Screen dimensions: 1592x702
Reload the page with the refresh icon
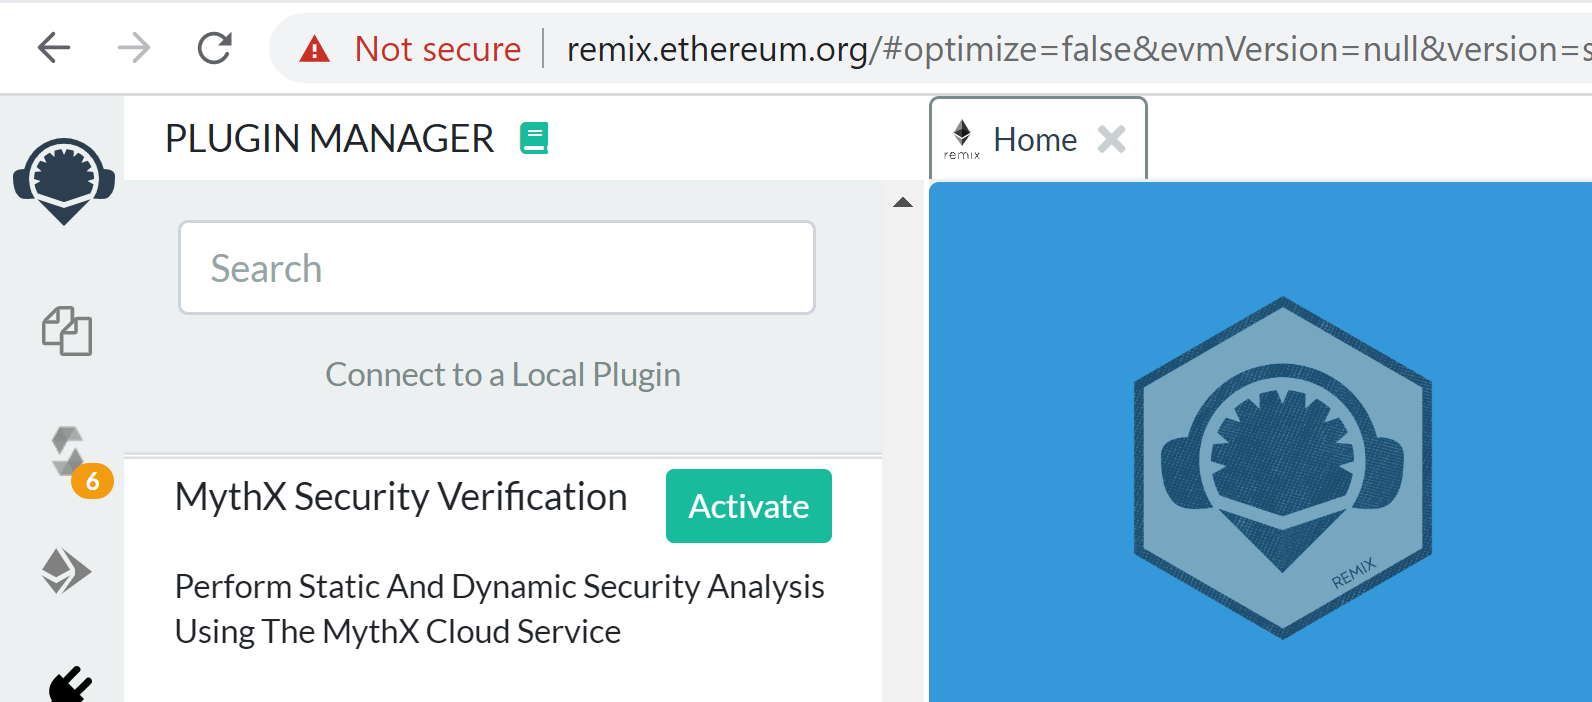pyautogui.click(x=214, y=47)
